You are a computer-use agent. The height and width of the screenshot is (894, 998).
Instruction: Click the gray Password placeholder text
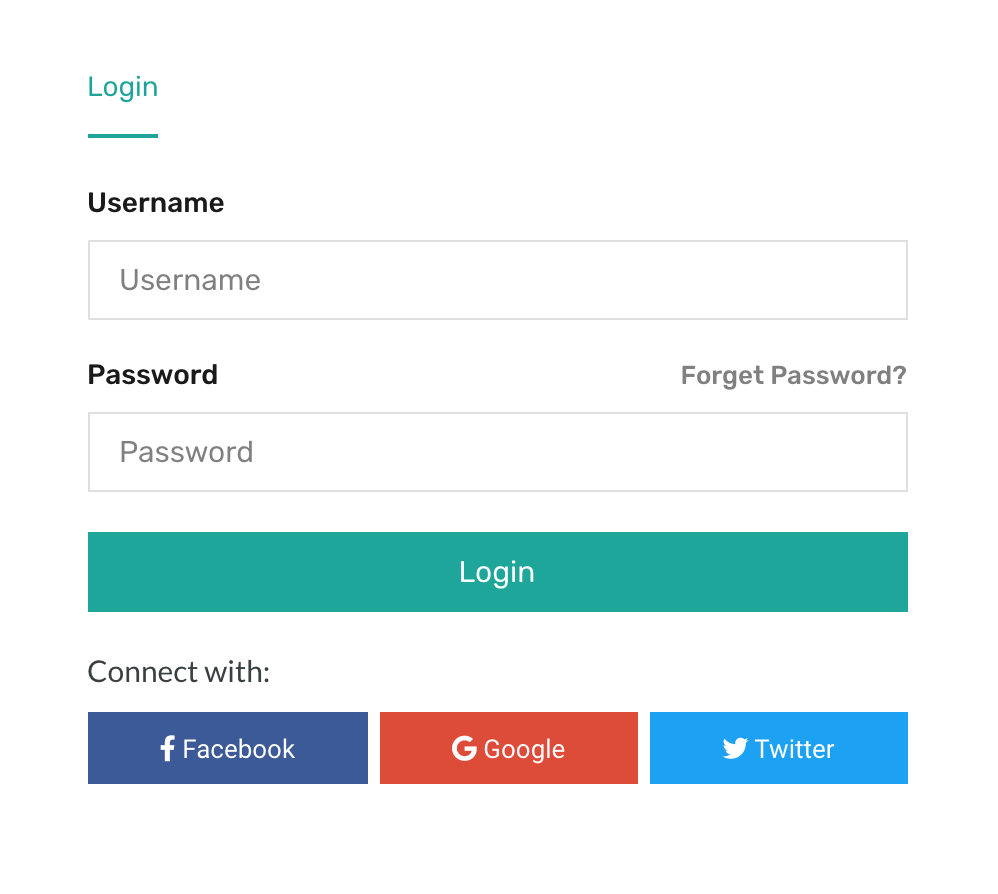point(186,452)
